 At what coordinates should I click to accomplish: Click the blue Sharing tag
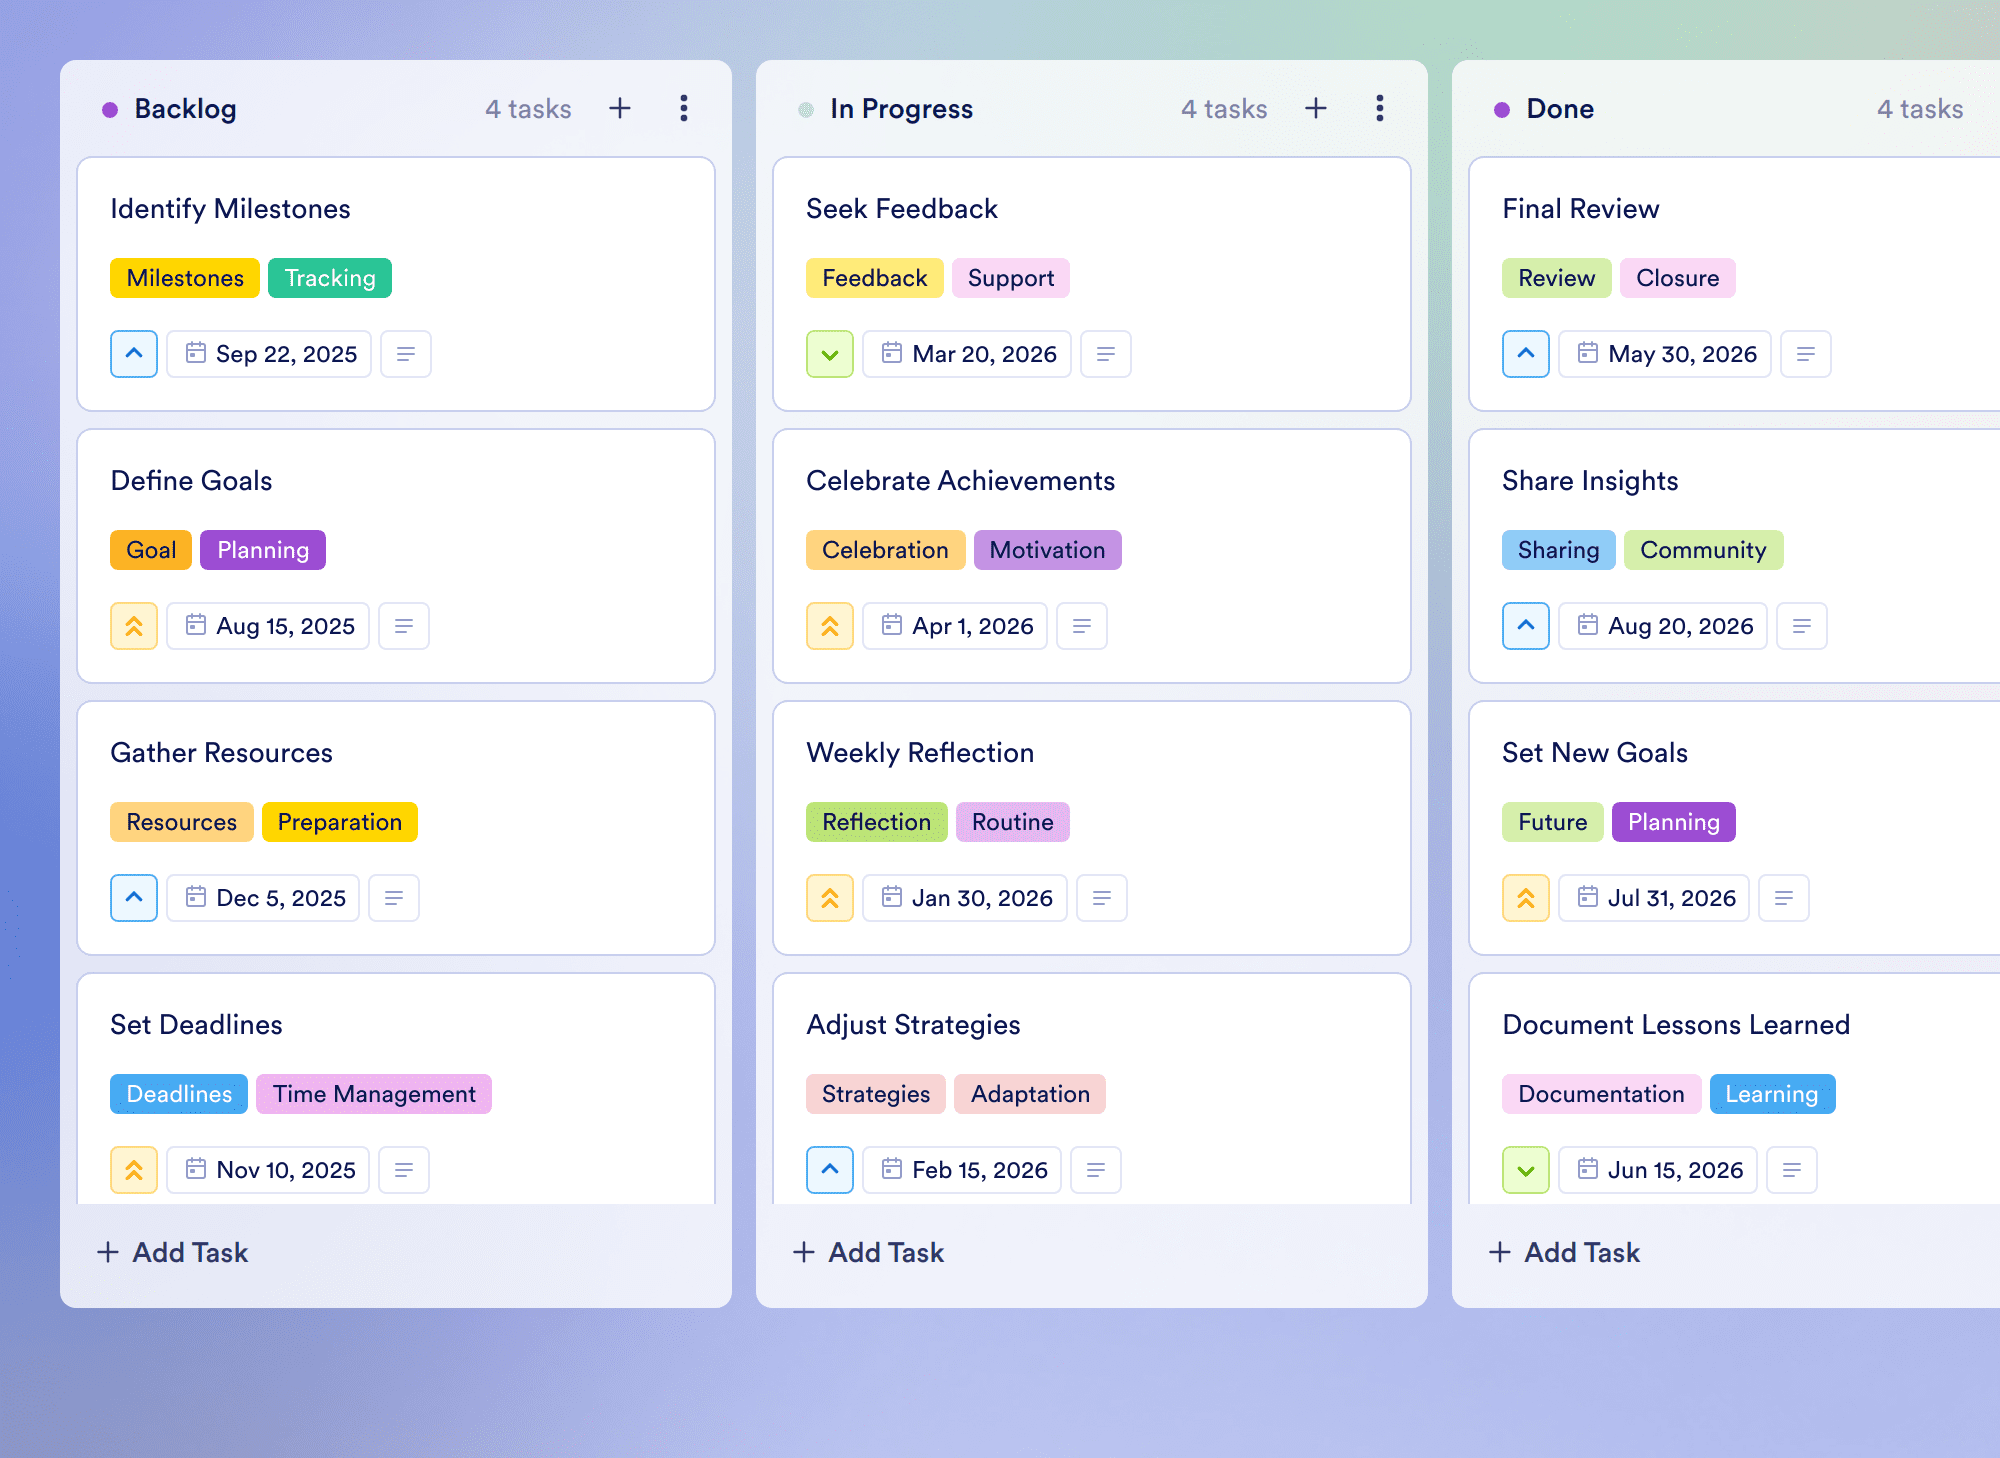point(1559,550)
